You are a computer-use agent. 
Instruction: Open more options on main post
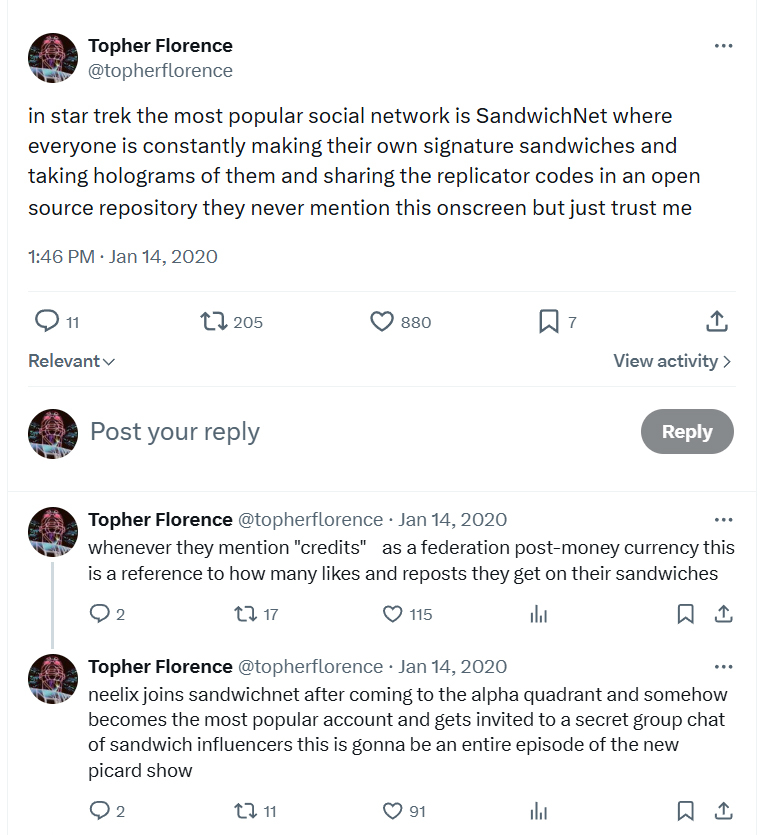(x=723, y=46)
